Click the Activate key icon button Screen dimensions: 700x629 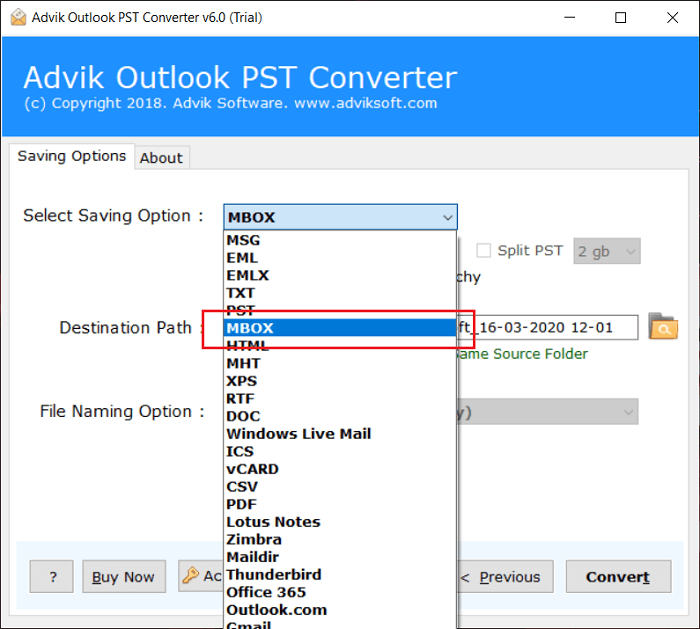click(x=201, y=576)
